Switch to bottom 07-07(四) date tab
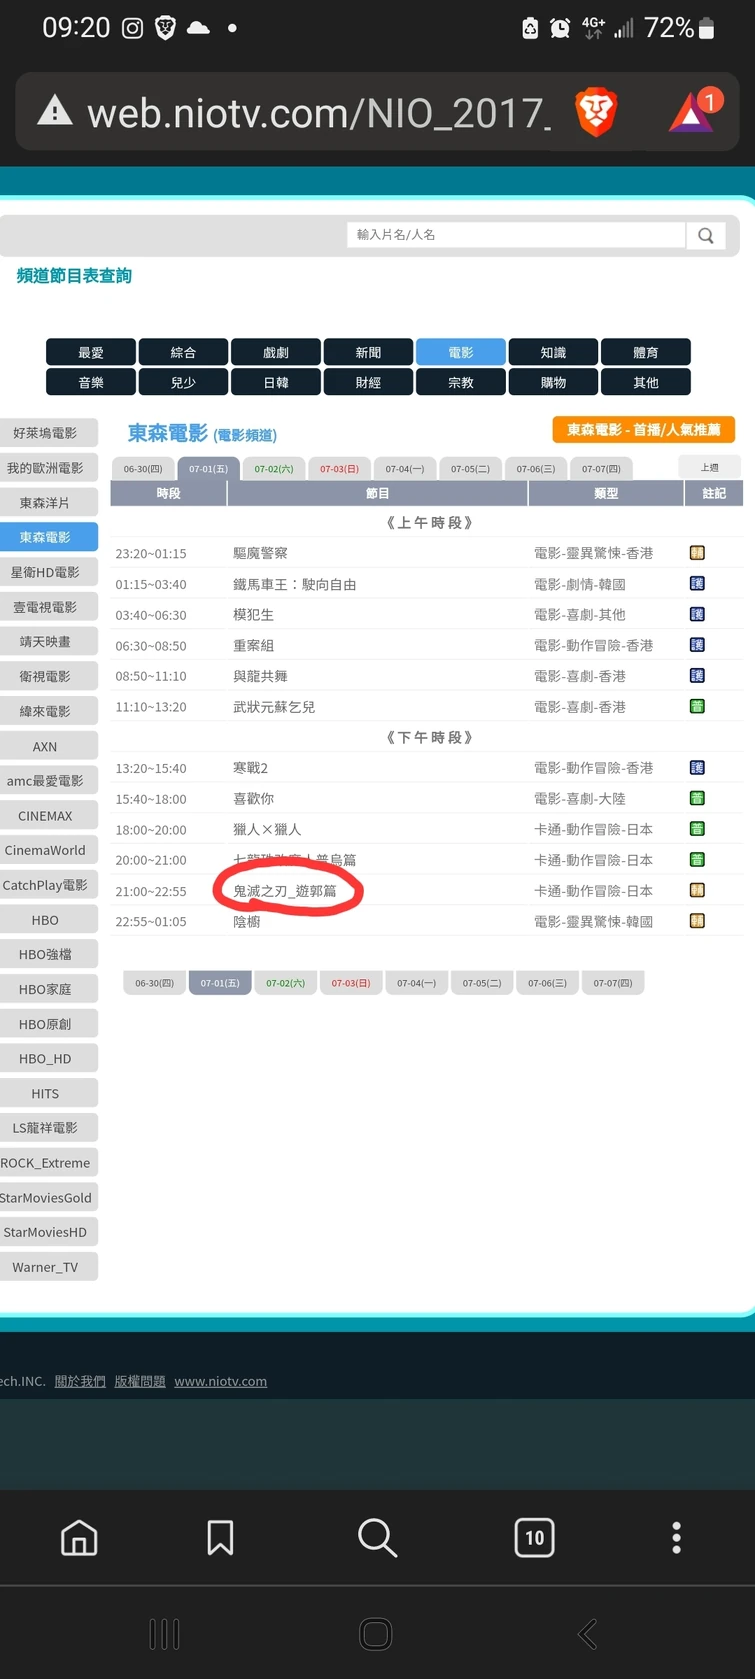The width and height of the screenshot is (755, 1679). [613, 983]
